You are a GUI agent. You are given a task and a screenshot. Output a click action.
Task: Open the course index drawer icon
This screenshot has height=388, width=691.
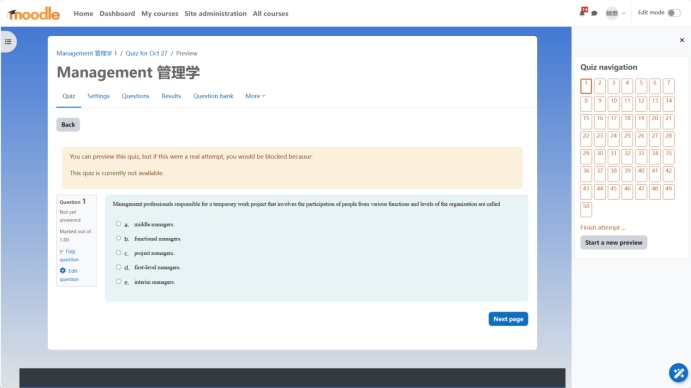pos(8,41)
